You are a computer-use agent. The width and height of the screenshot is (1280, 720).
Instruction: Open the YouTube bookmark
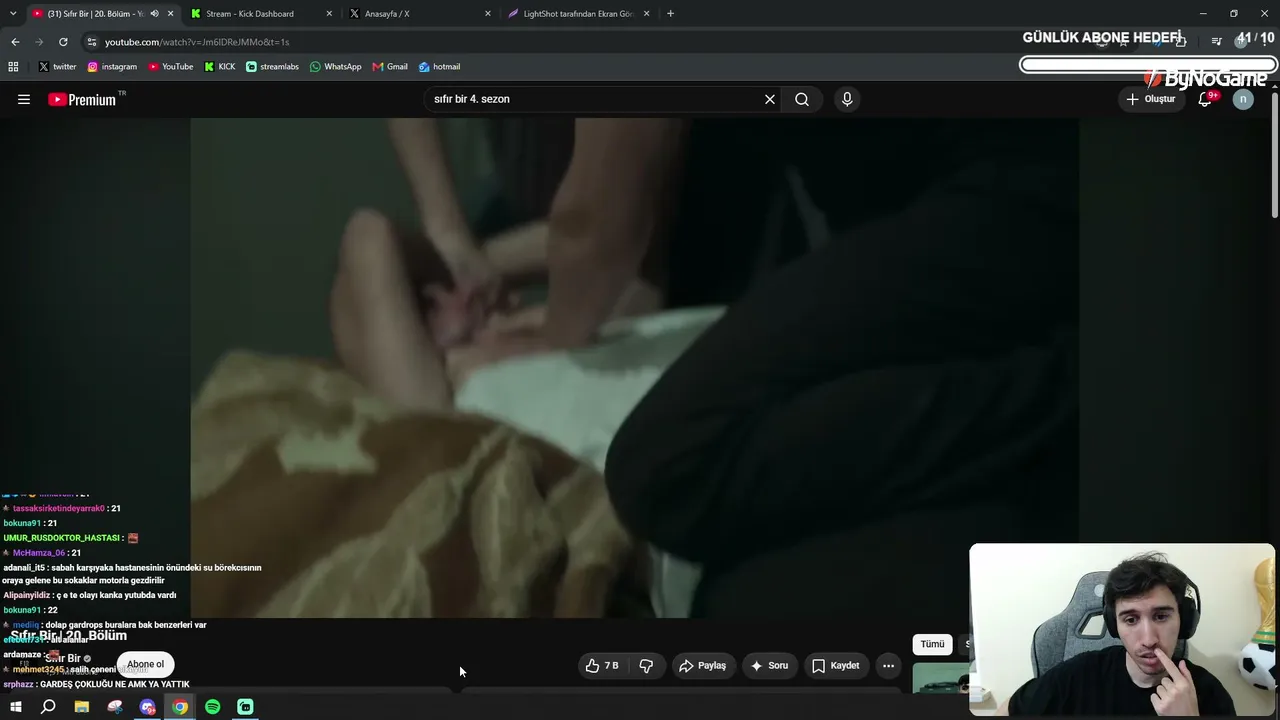point(171,67)
